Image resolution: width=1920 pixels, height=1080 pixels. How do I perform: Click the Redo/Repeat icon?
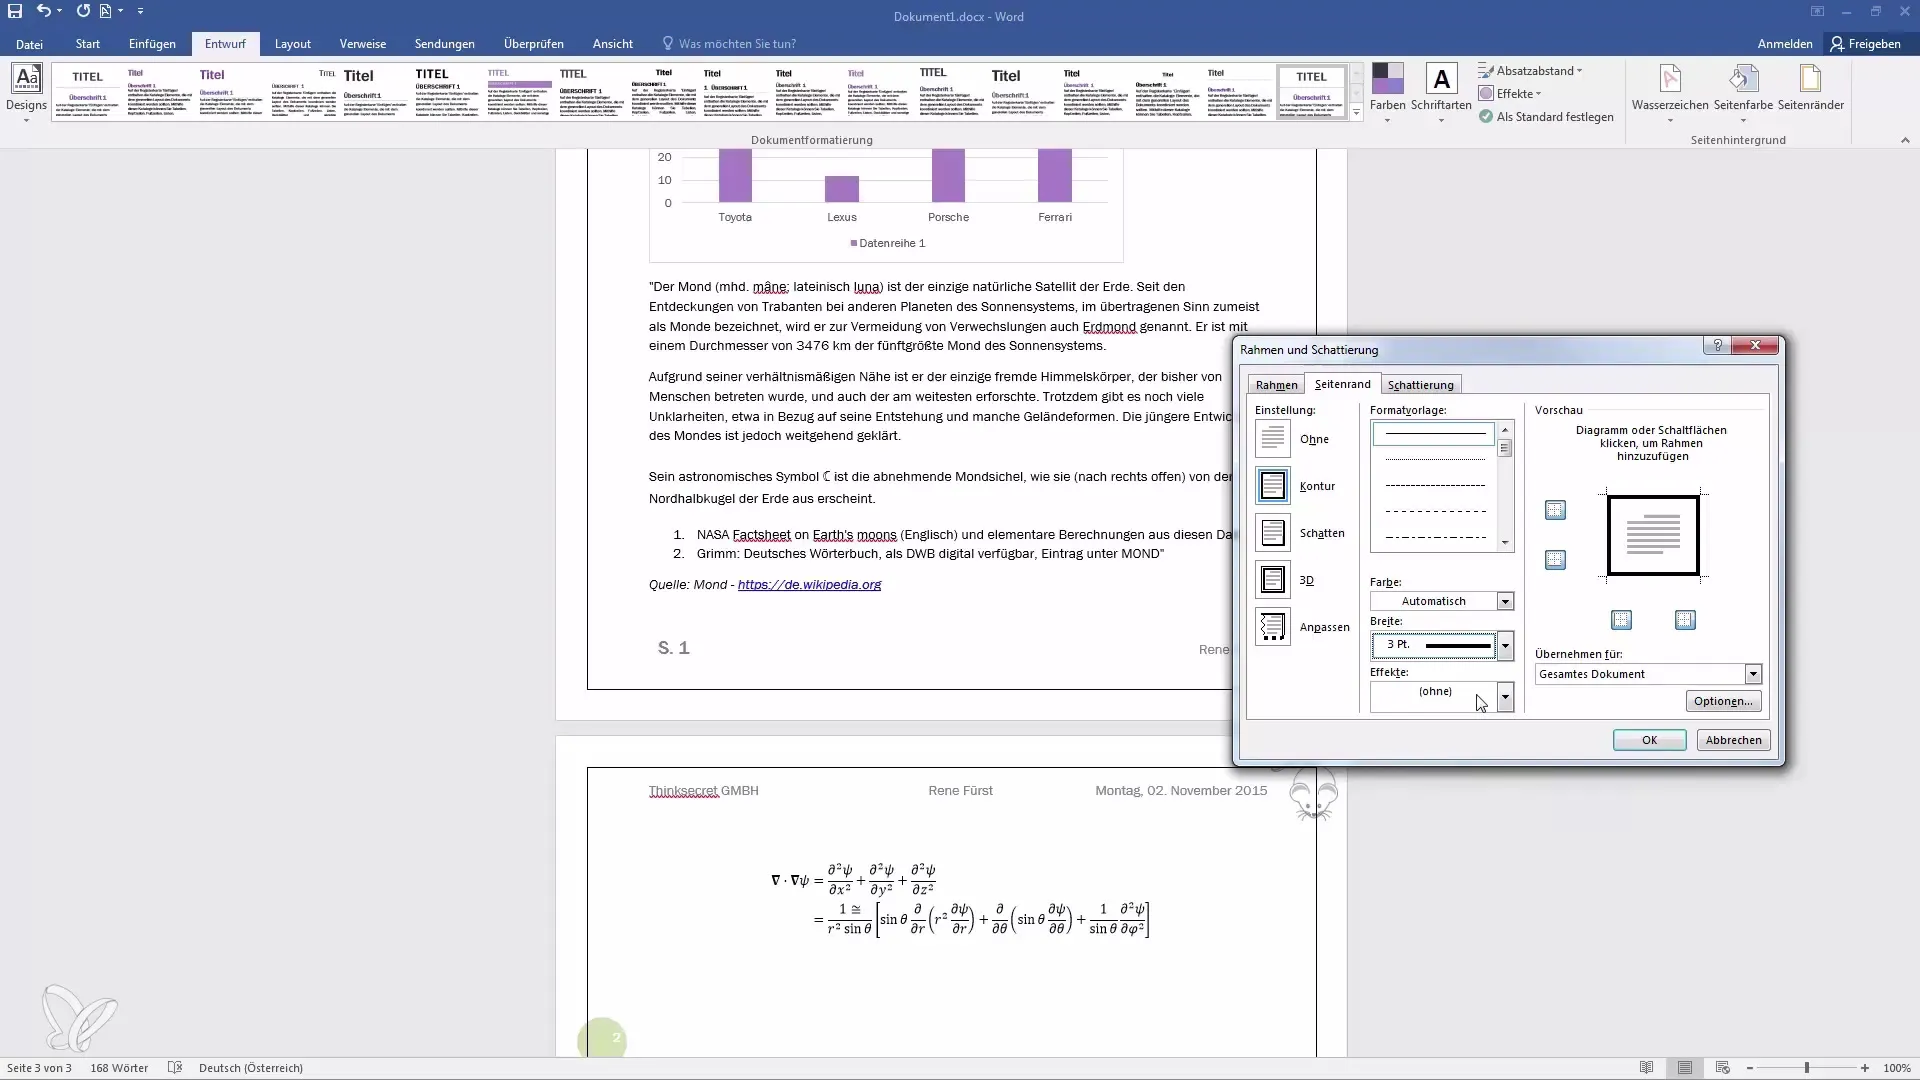click(83, 11)
